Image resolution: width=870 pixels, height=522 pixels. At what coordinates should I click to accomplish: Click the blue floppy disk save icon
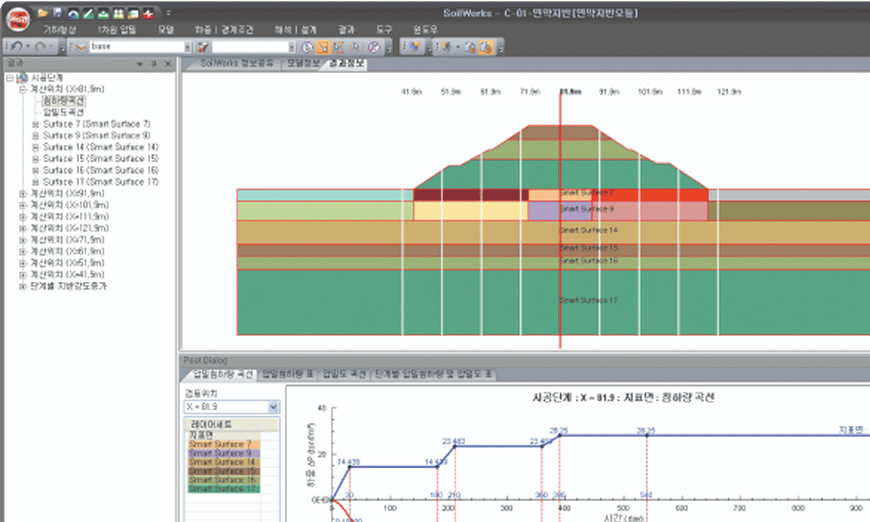58,13
